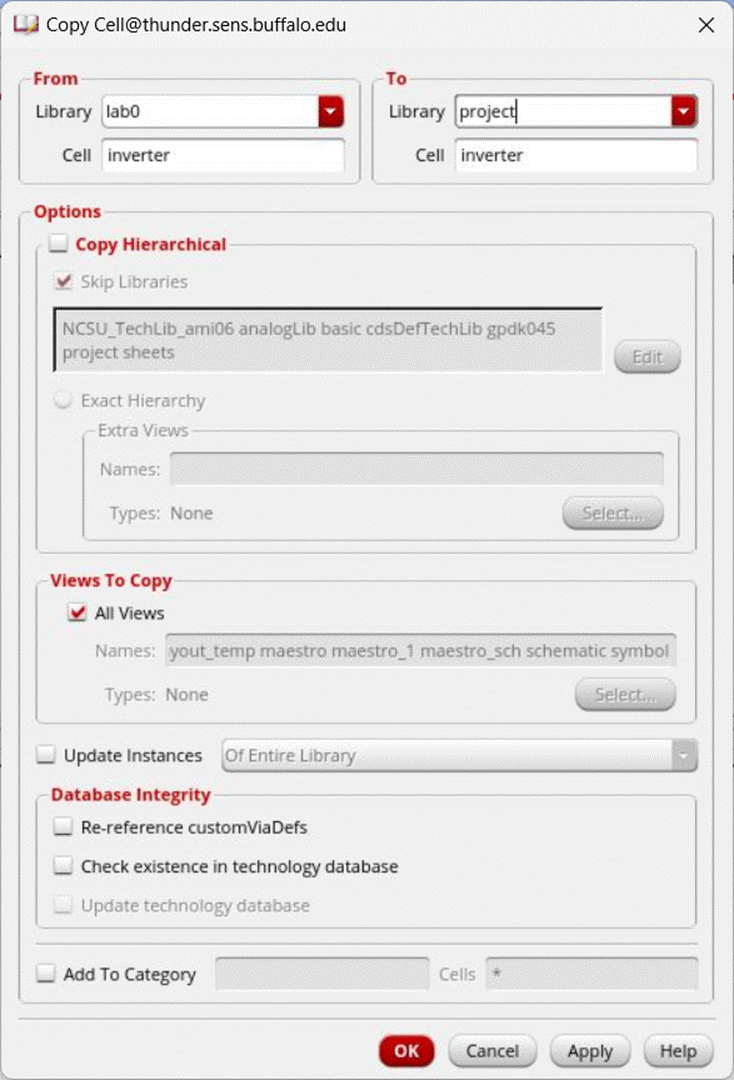The width and height of the screenshot is (734, 1080).
Task: Enable the Add To Category option
Action: (44, 974)
